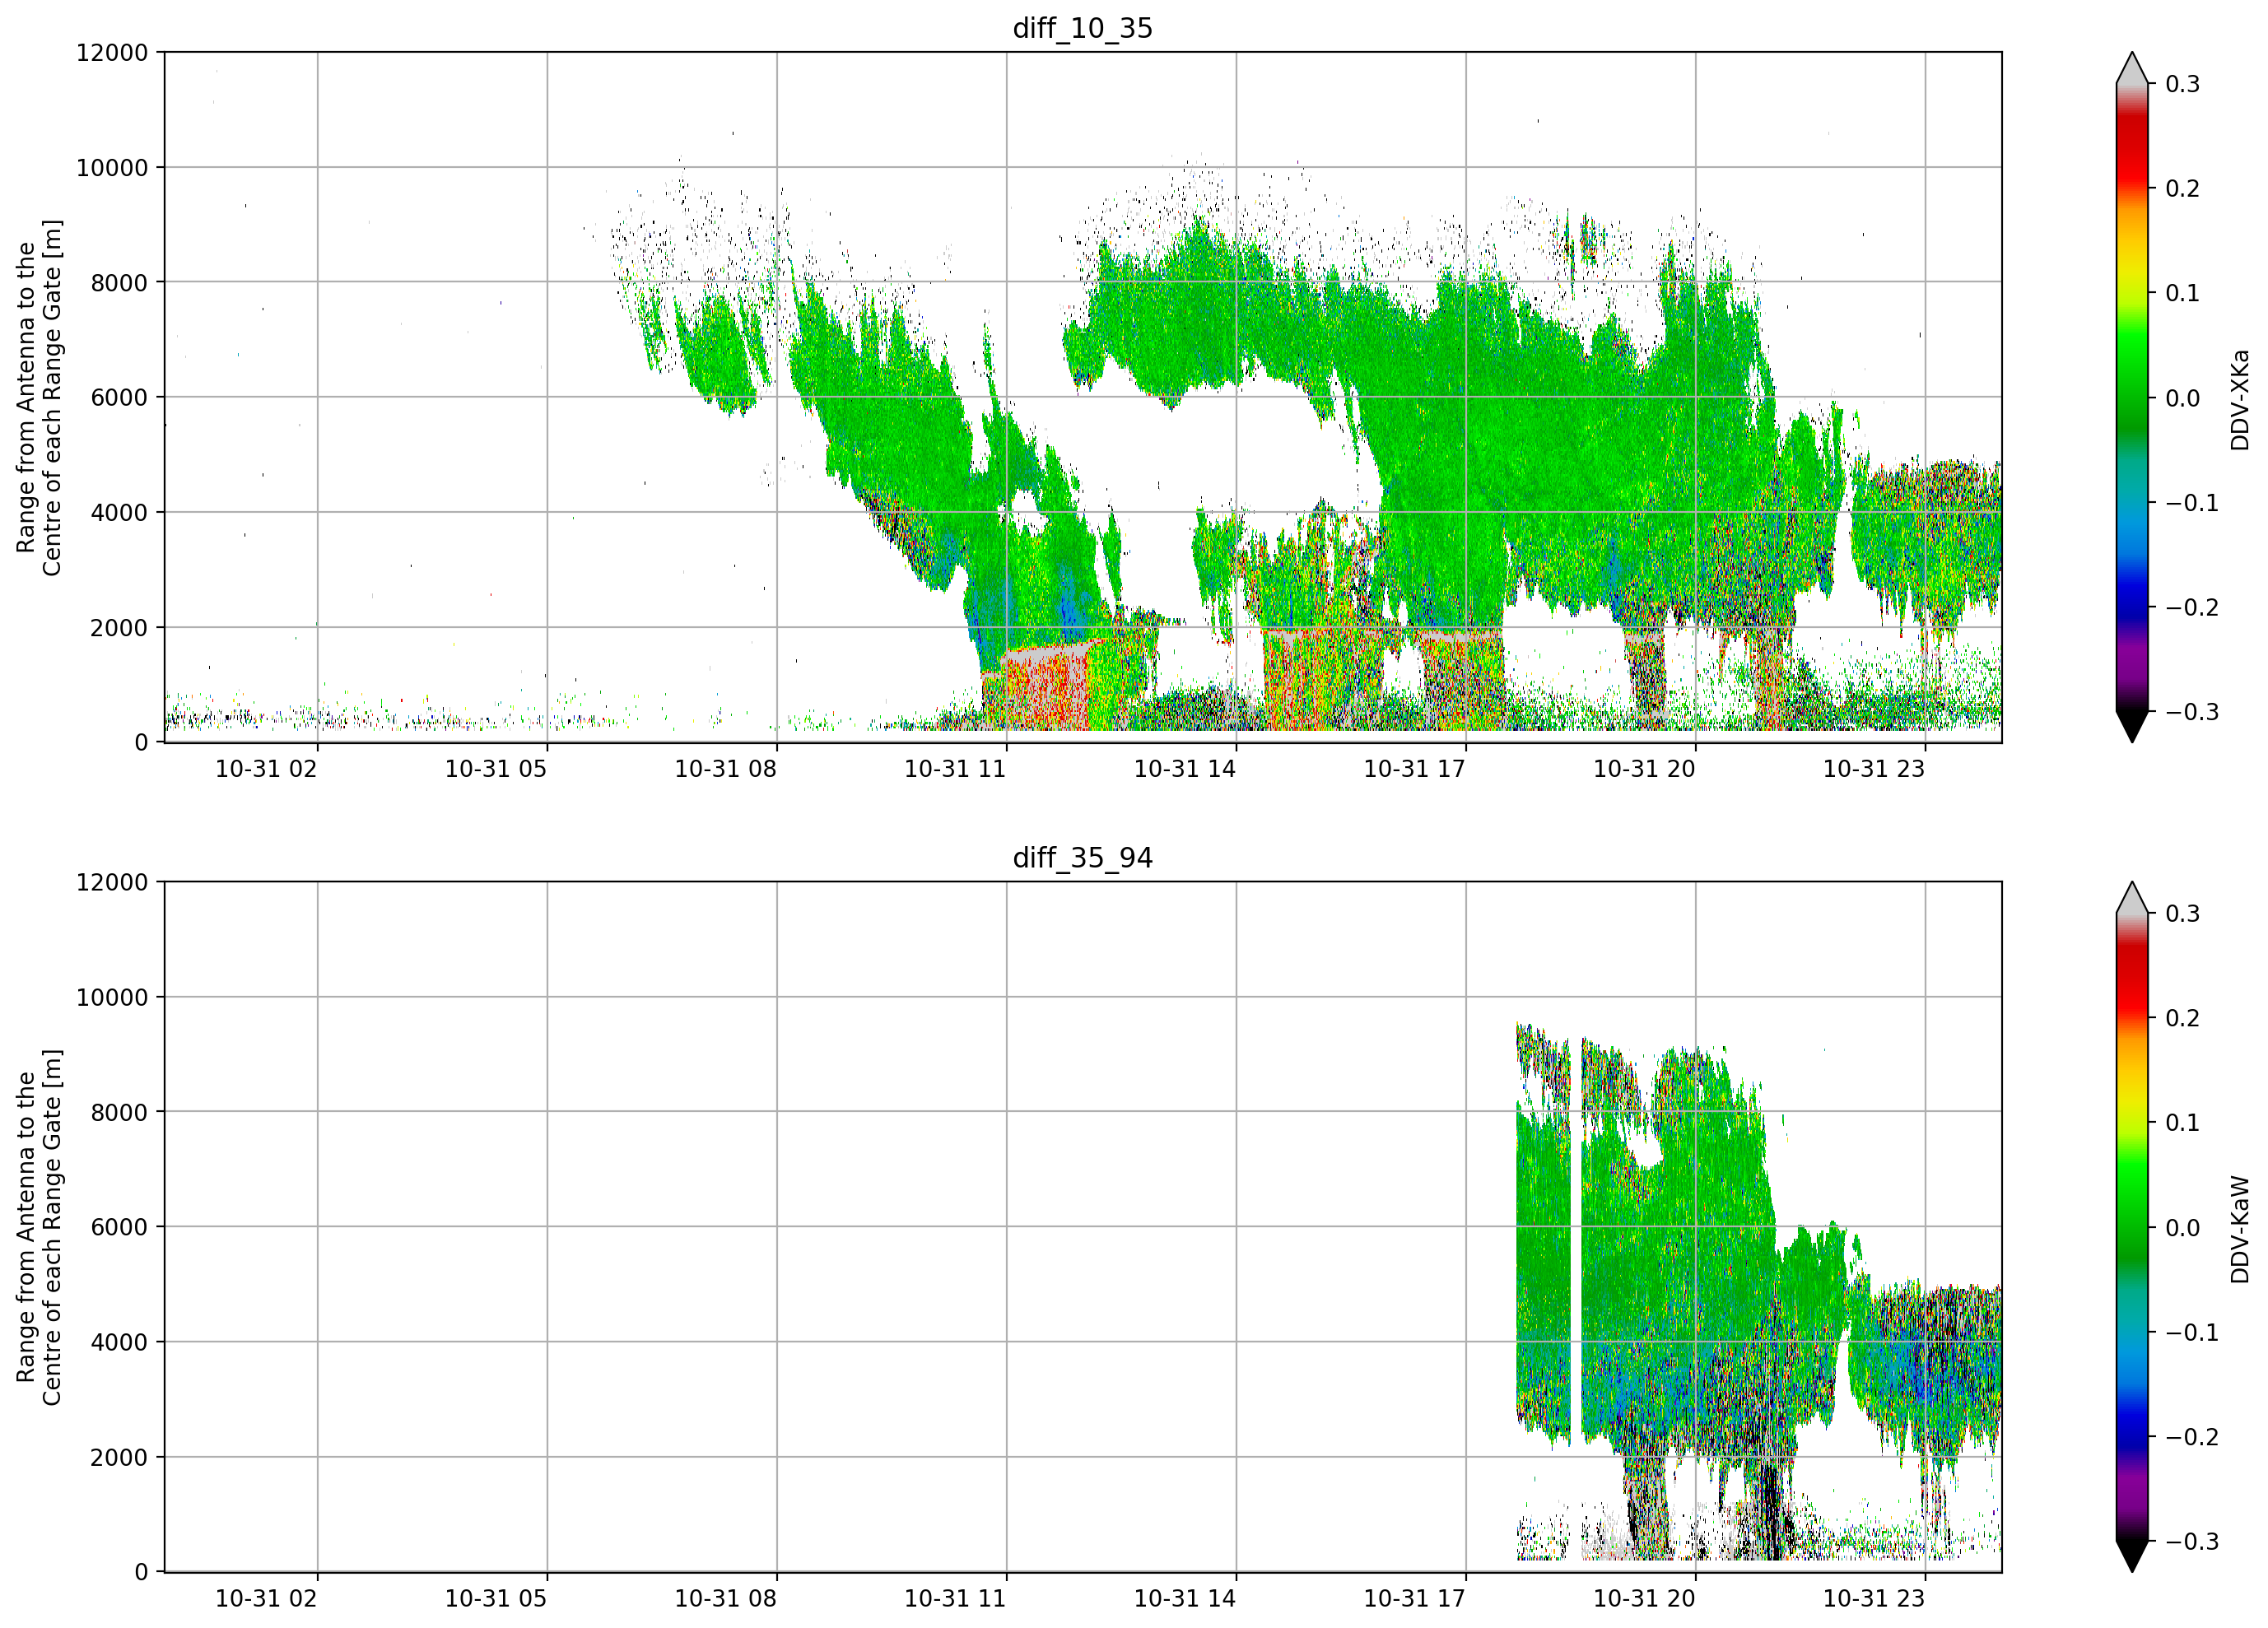The height and width of the screenshot is (1628, 2268).
Task: Click the "0.3" tick on DDV-XKa colorbar
Action: 2183,84
